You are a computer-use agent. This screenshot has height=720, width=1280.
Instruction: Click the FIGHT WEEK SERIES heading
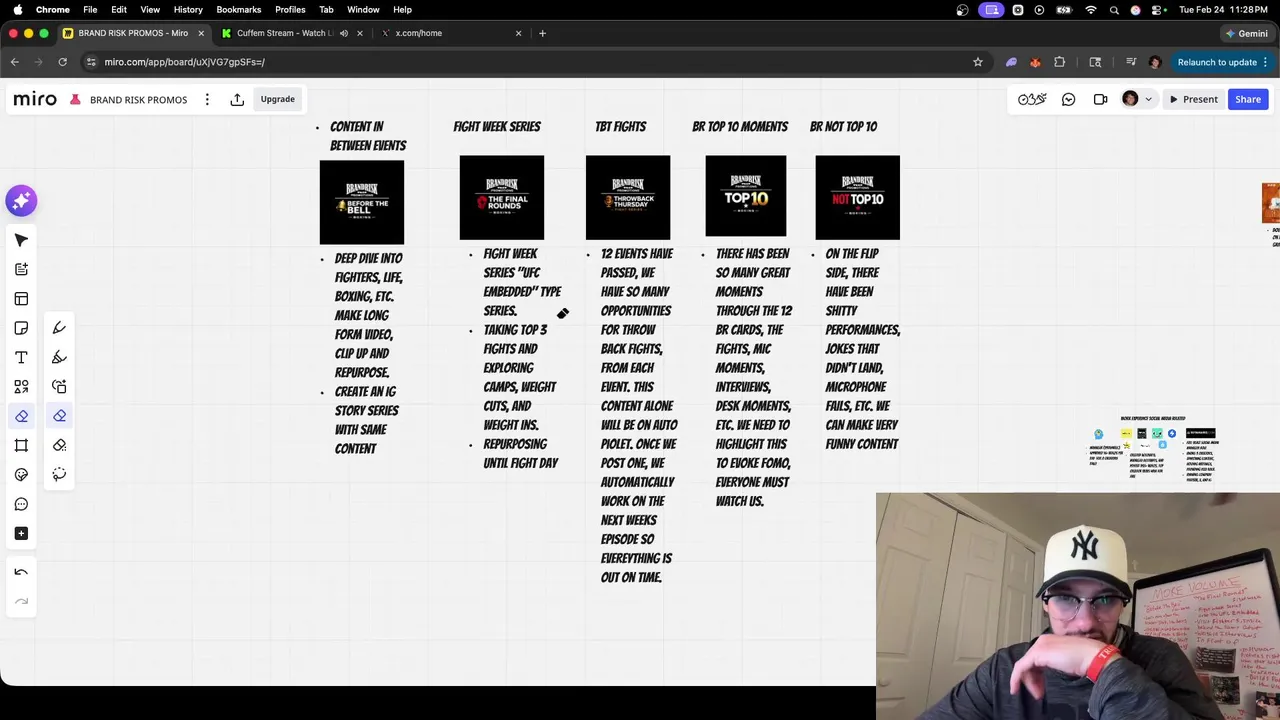coord(497,127)
